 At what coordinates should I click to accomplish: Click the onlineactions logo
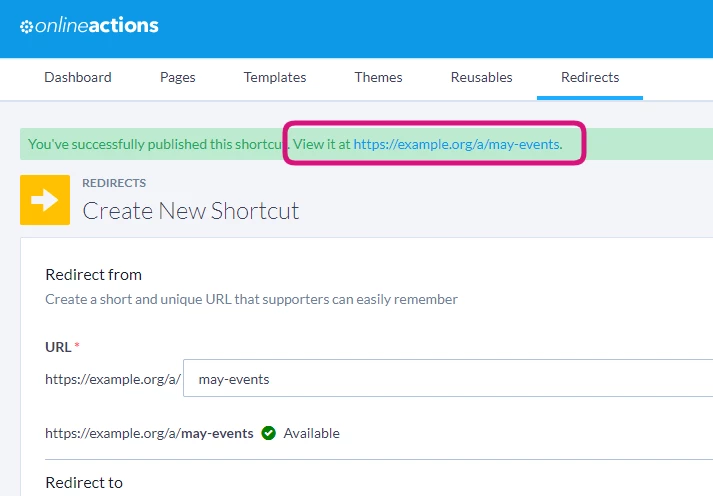(89, 25)
